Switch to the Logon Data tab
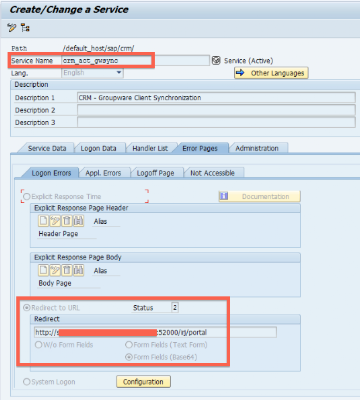This screenshot has height=400, width=360. (x=98, y=148)
